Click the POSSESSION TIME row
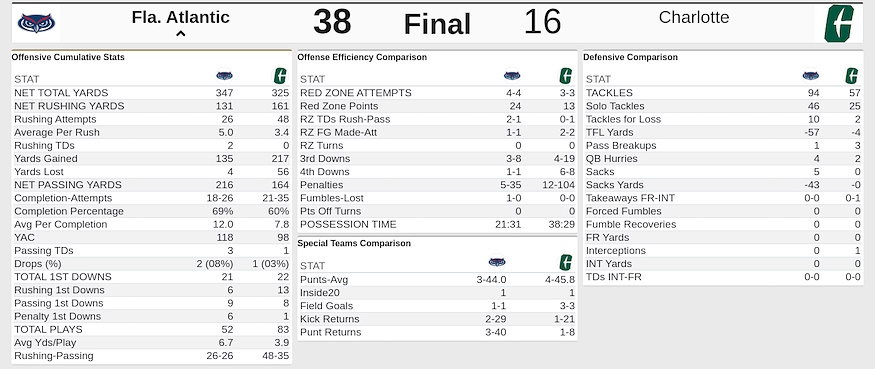Viewport: 875px width, 369px height. [x=438, y=224]
